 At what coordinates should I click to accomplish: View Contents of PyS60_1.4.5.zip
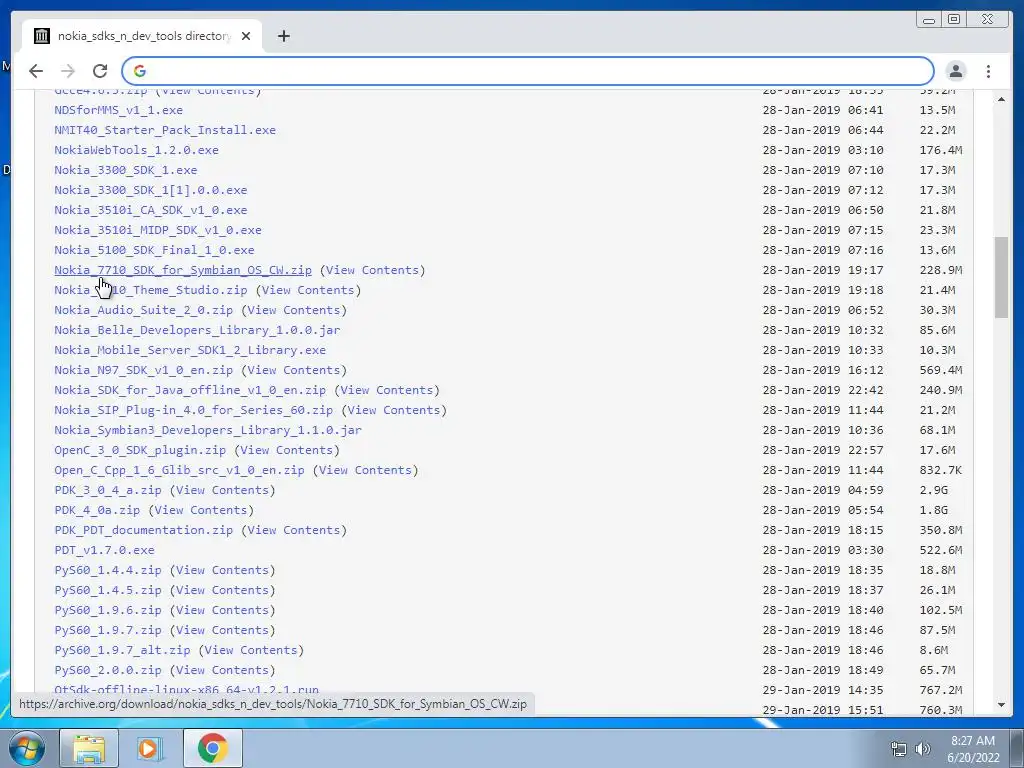tap(222, 590)
